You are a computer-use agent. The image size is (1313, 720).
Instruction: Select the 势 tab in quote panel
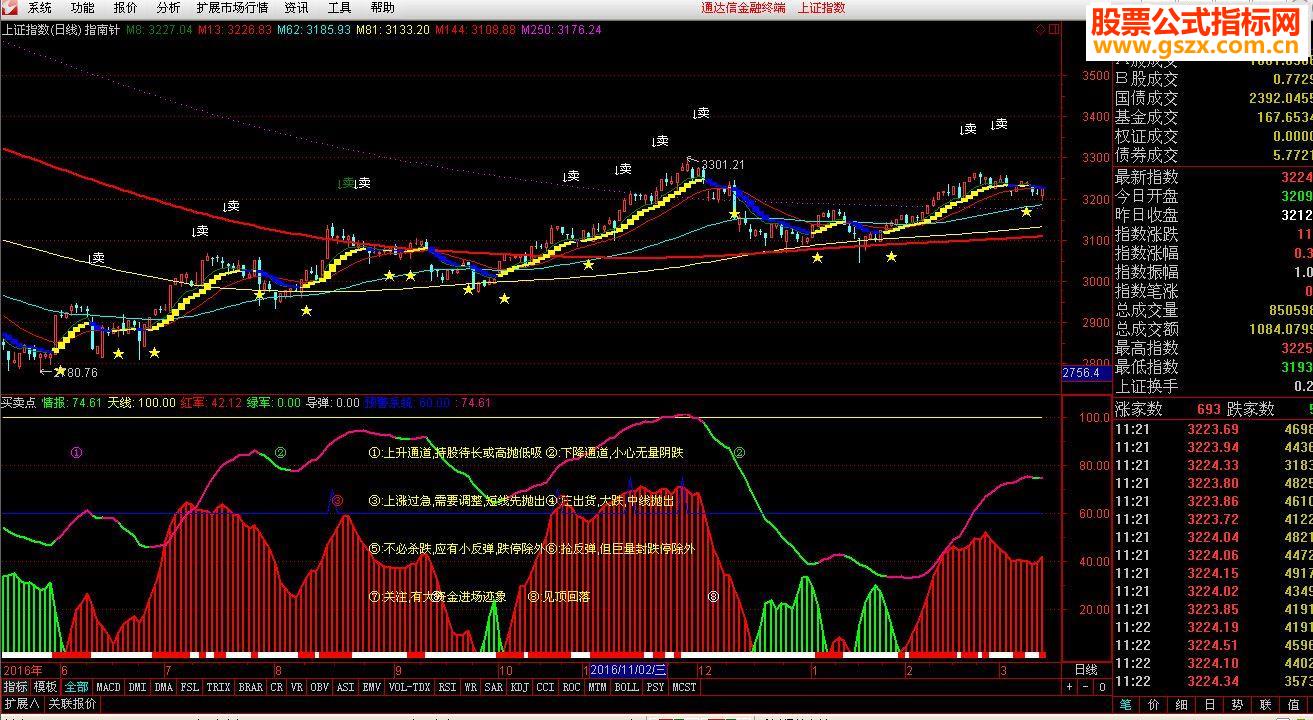click(x=1238, y=706)
